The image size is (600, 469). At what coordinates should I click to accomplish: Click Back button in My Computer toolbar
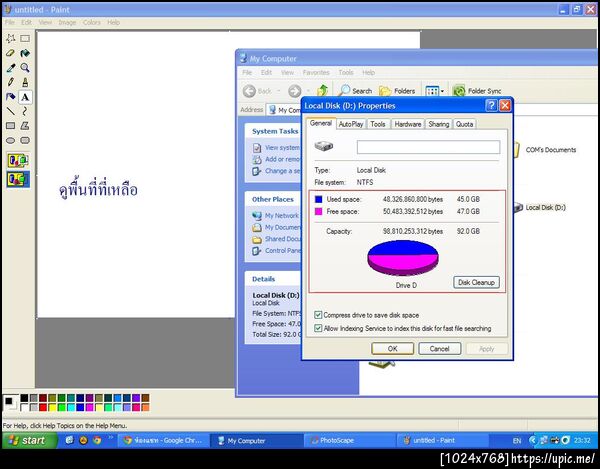click(258, 91)
